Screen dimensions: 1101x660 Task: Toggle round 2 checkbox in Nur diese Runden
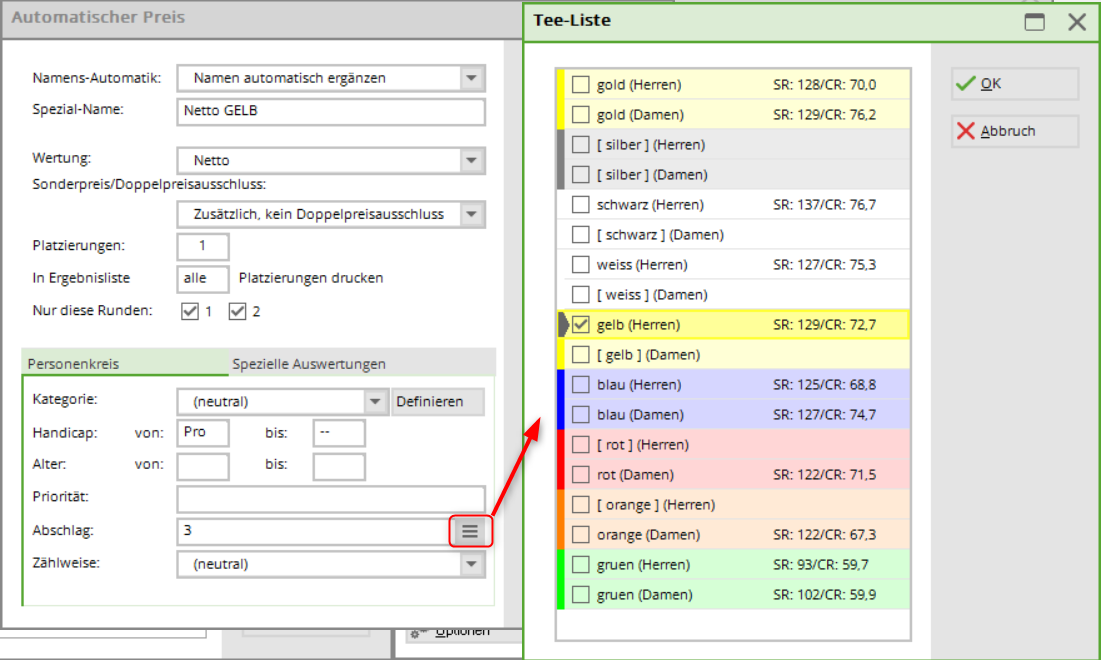click(238, 311)
